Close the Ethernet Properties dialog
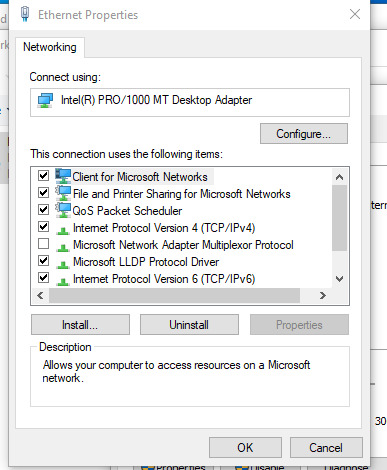The image size is (387, 470). 355,14
